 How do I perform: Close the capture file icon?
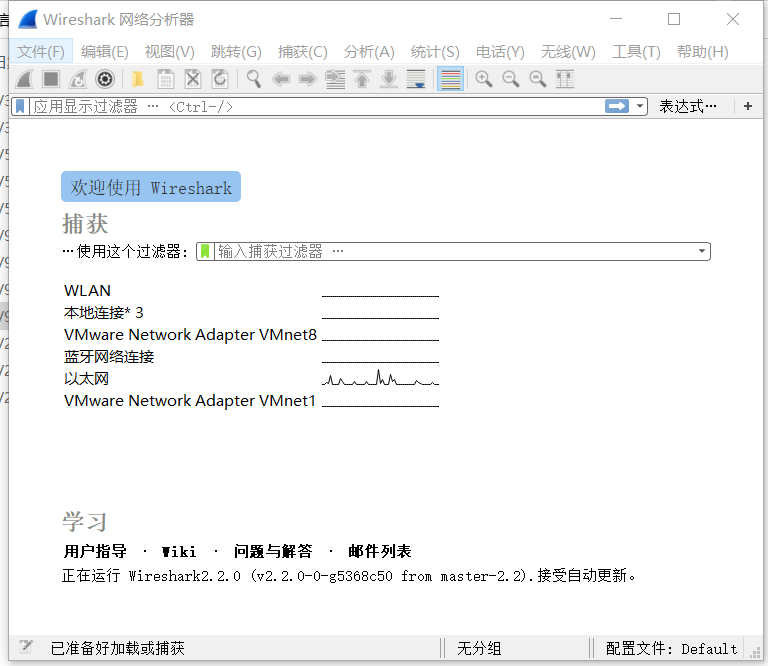tap(193, 79)
